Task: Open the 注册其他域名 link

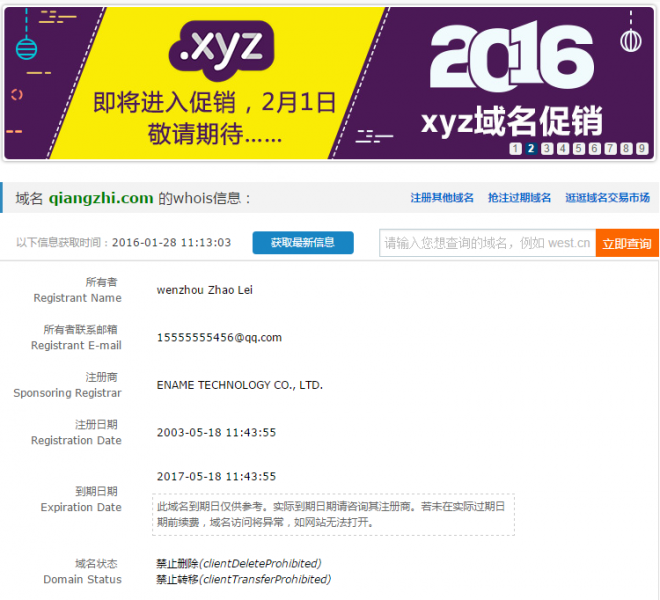Action: pyautogui.click(x=442, y=198)
